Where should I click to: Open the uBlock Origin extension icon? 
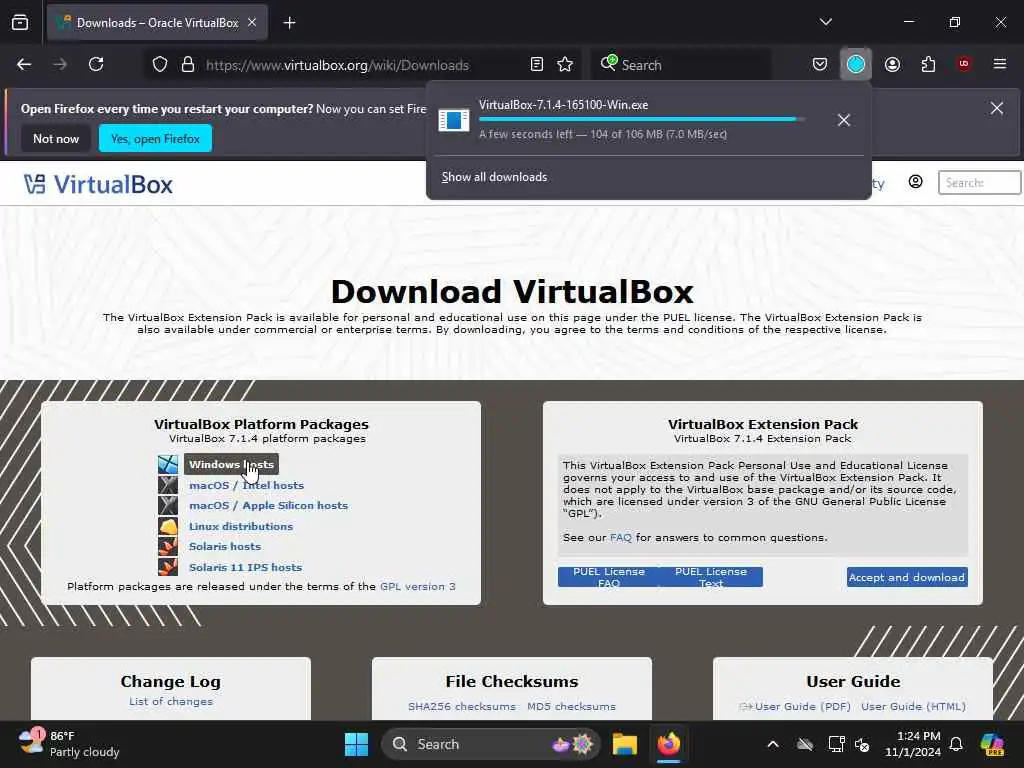[964, 64]
